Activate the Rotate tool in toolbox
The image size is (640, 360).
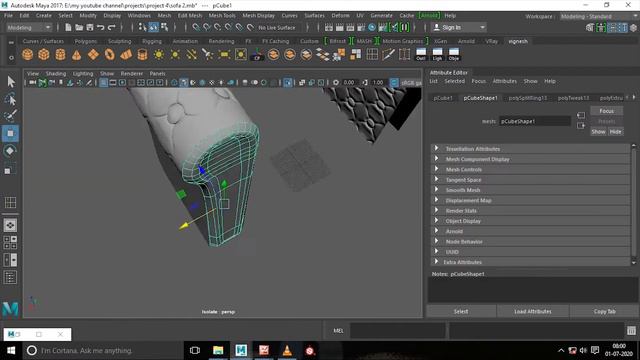pyautogui.click(x=11, y=151)
